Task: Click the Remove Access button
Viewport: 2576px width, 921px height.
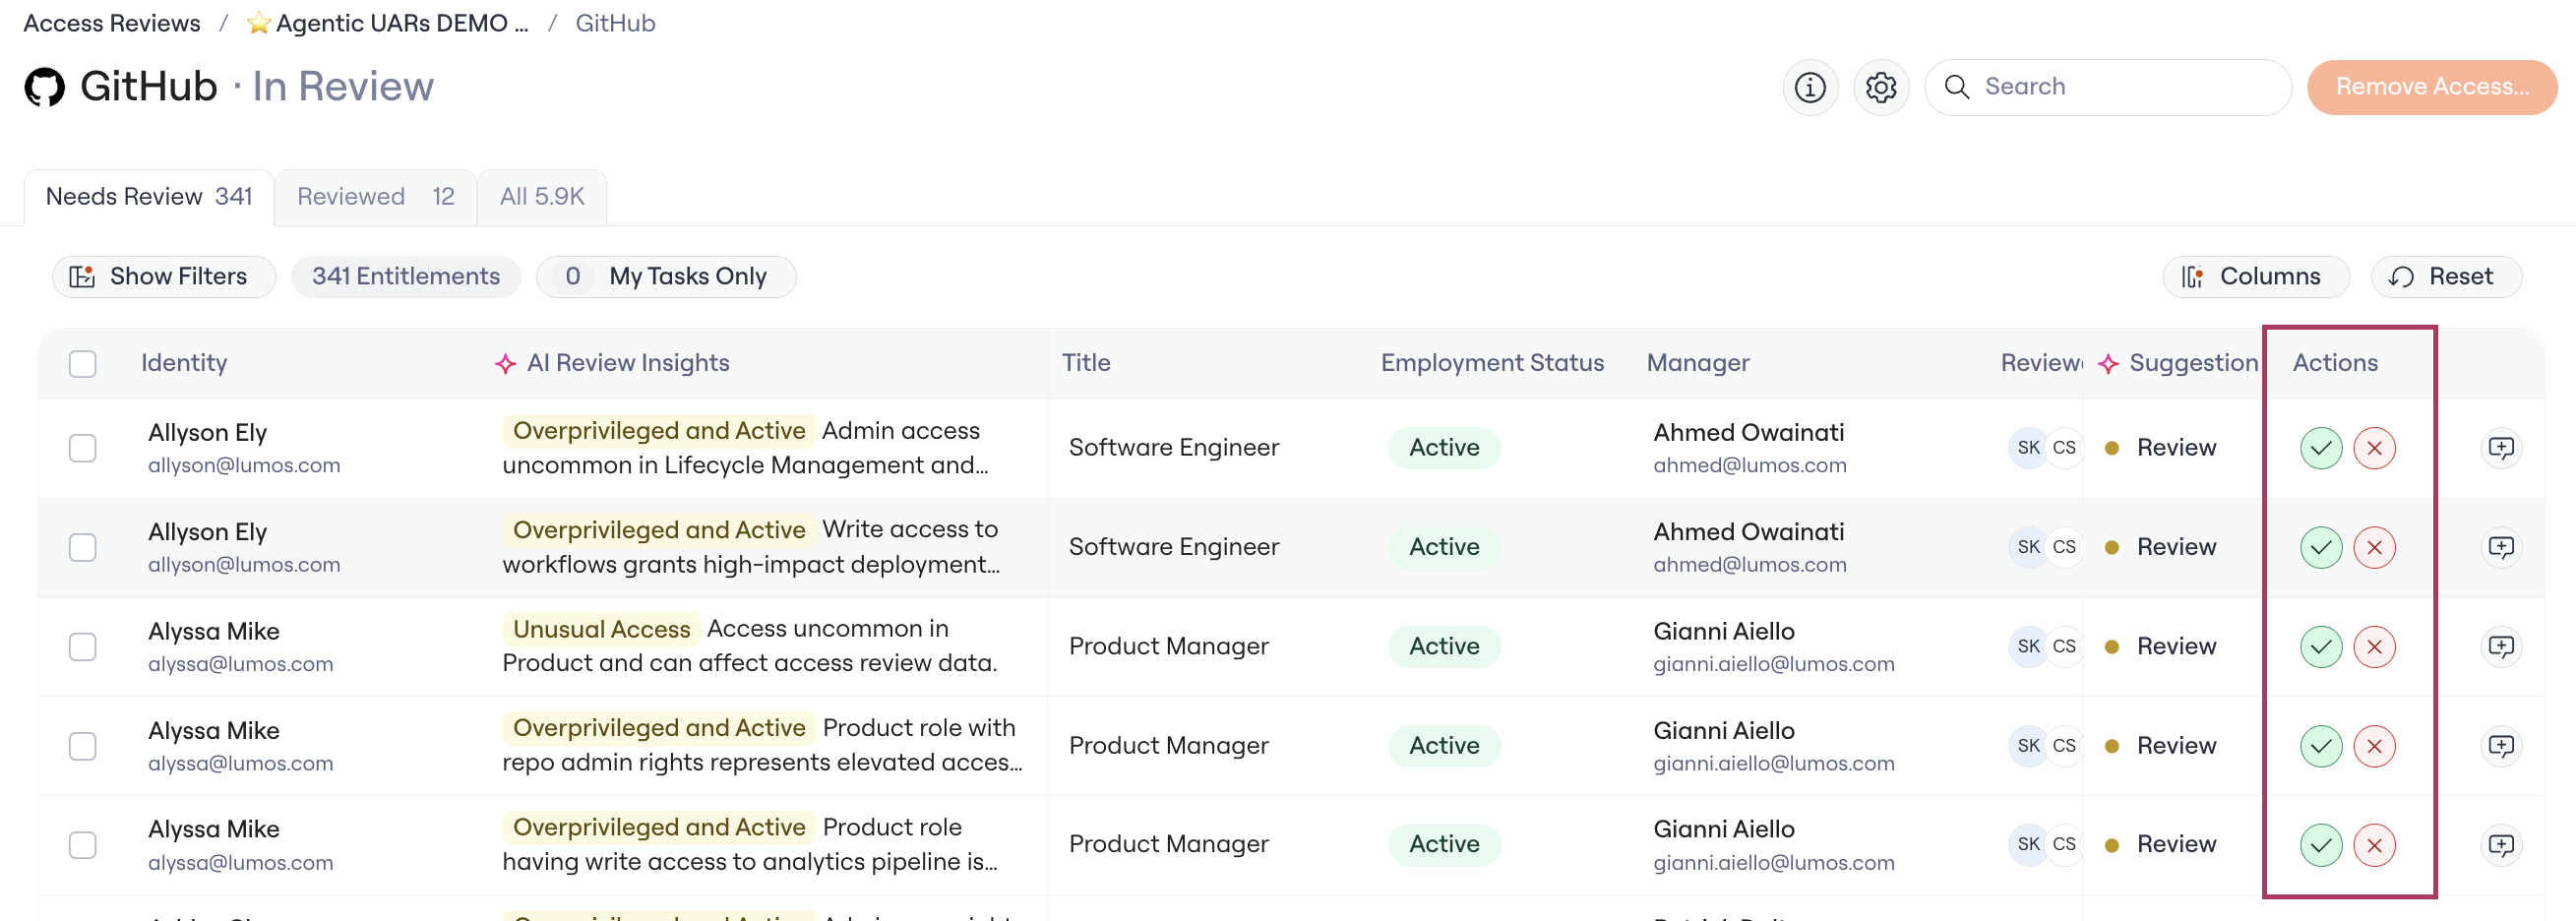Action: click(2431, 87)
